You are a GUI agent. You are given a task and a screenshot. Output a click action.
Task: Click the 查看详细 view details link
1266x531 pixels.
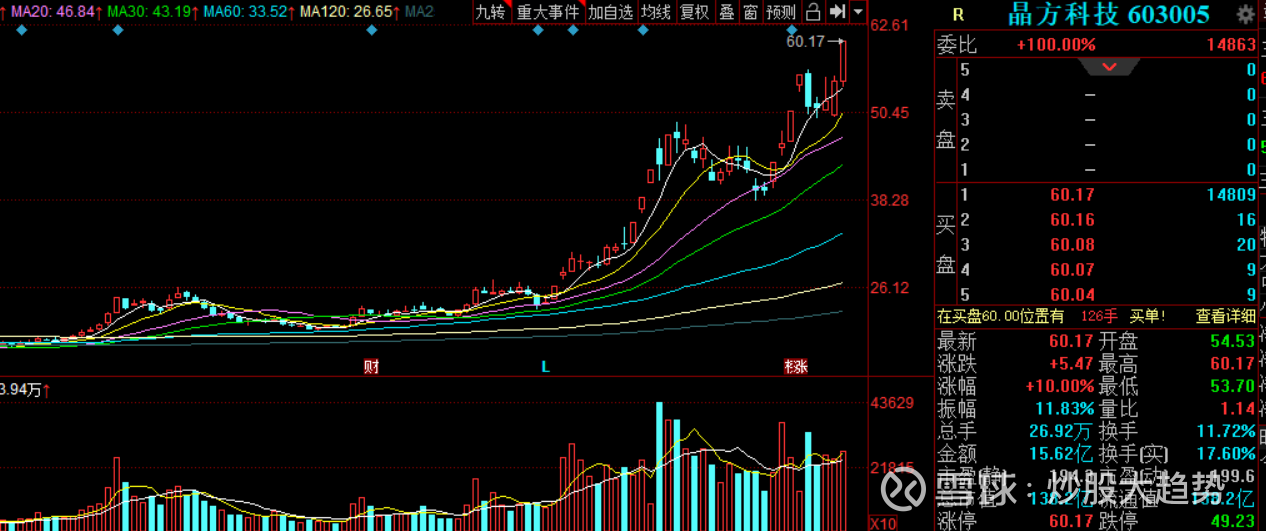coord(1225,316)
